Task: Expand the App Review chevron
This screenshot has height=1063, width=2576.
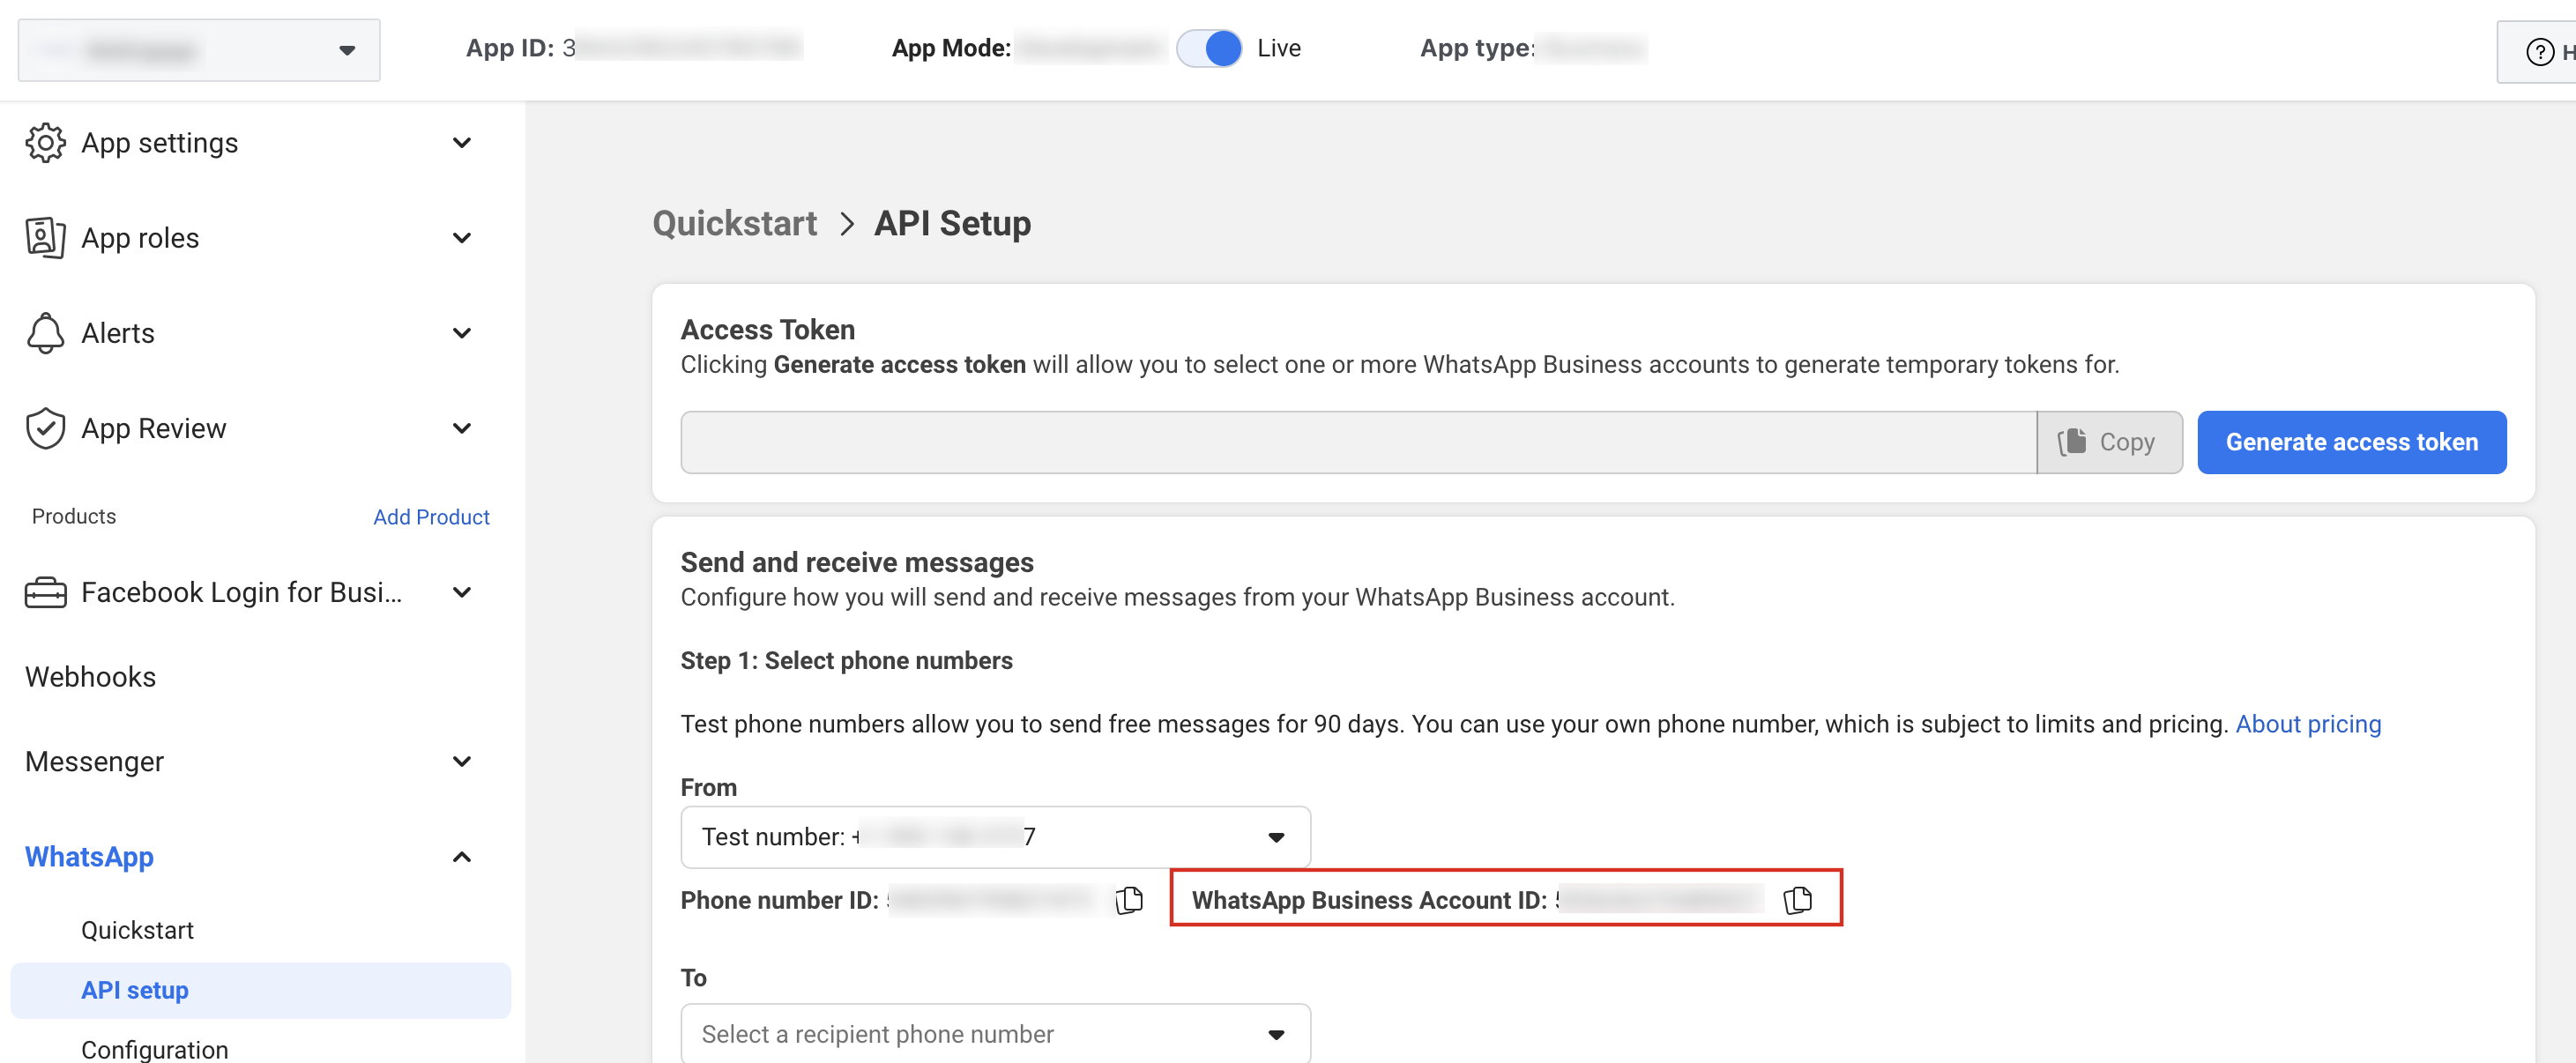Action: pos(462,428)
